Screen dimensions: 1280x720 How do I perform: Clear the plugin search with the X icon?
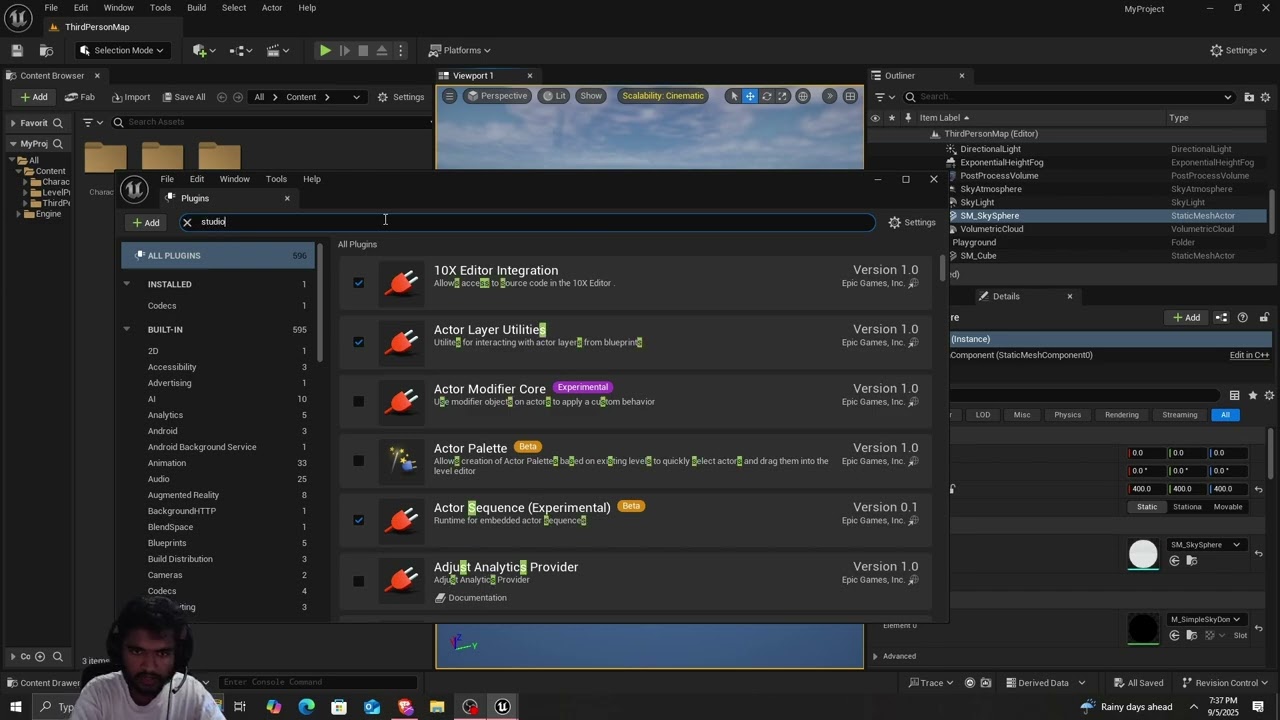point(187,222)
